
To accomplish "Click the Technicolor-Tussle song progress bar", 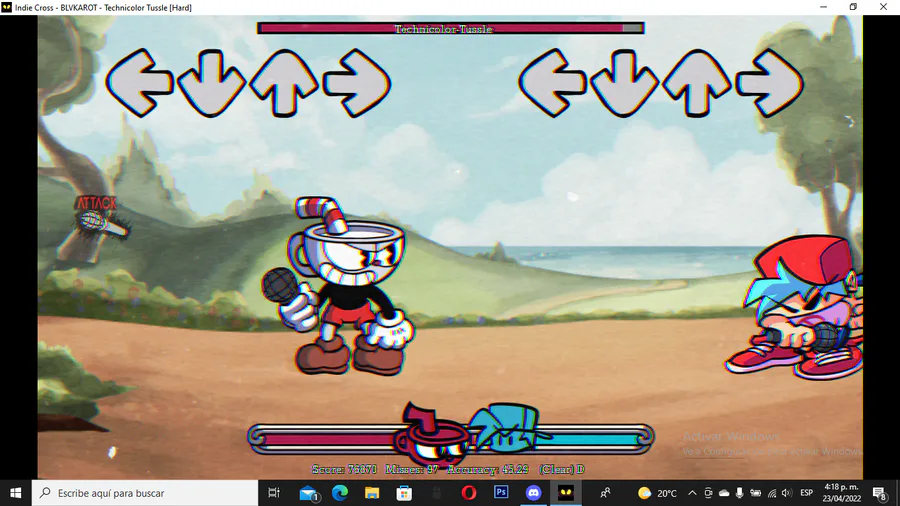I will [x=451, y=28].
